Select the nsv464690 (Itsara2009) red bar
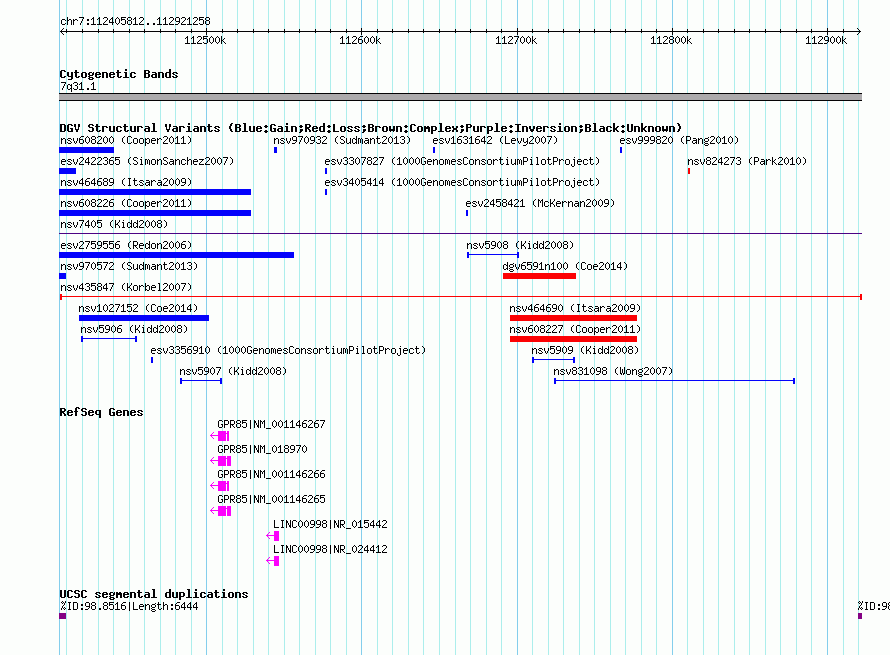Screen dimensions: 890x655 [573, 318]
